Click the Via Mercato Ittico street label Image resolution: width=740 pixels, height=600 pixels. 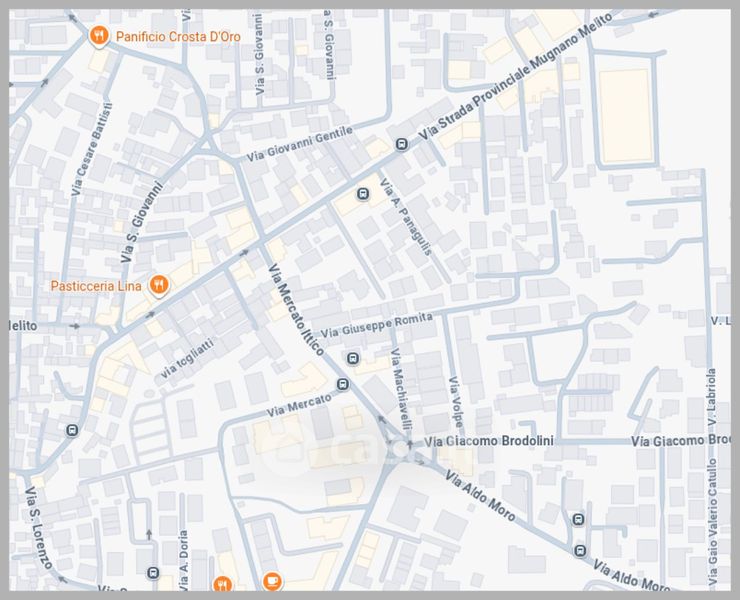pyautogui.click(x=296, y=309)
